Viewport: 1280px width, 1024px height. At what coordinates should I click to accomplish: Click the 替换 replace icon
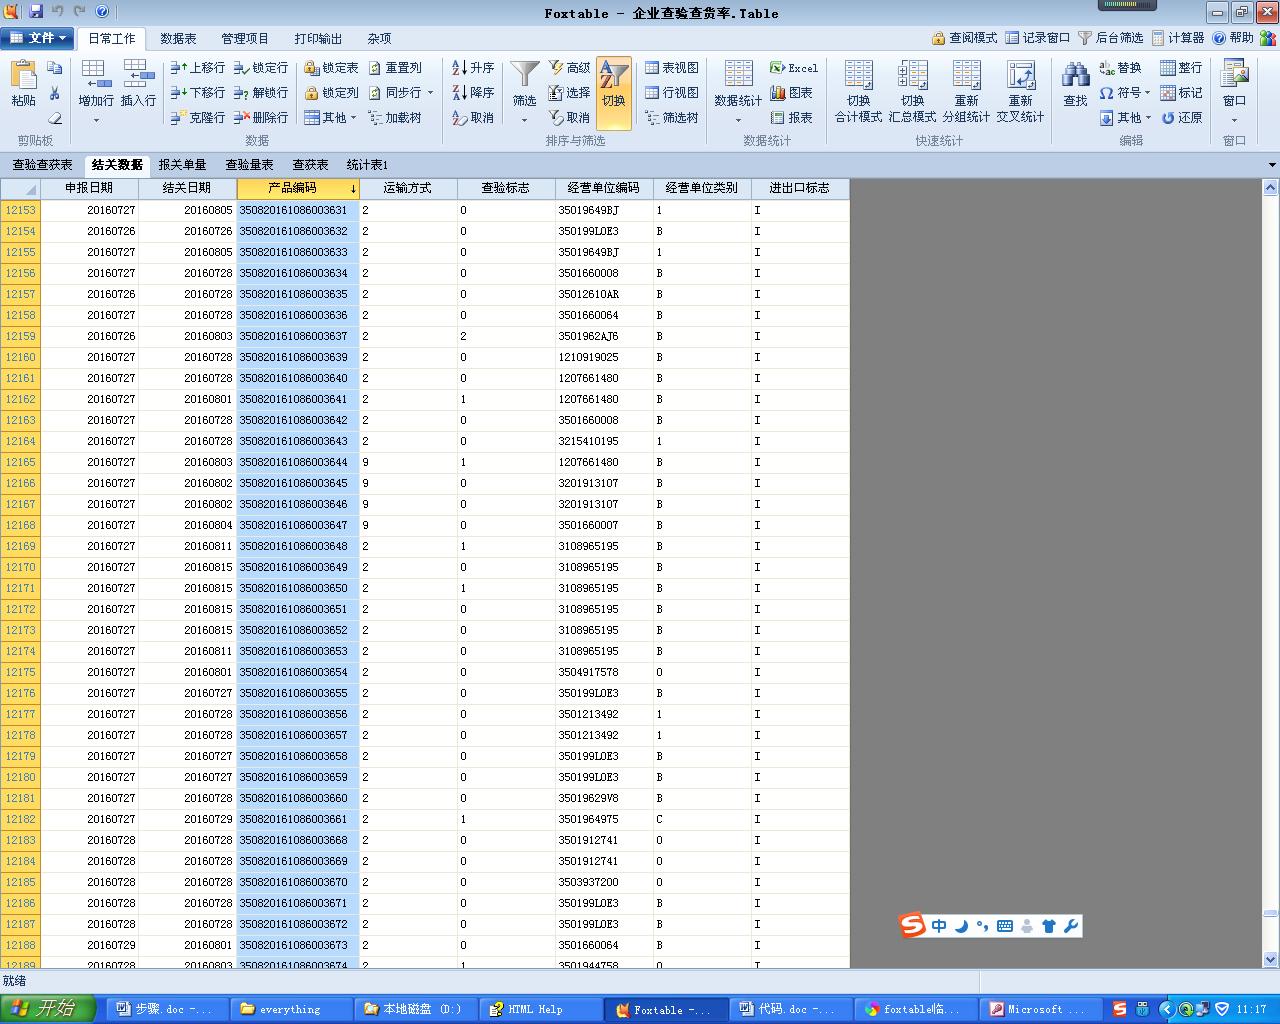click(x=1120, y=68)
